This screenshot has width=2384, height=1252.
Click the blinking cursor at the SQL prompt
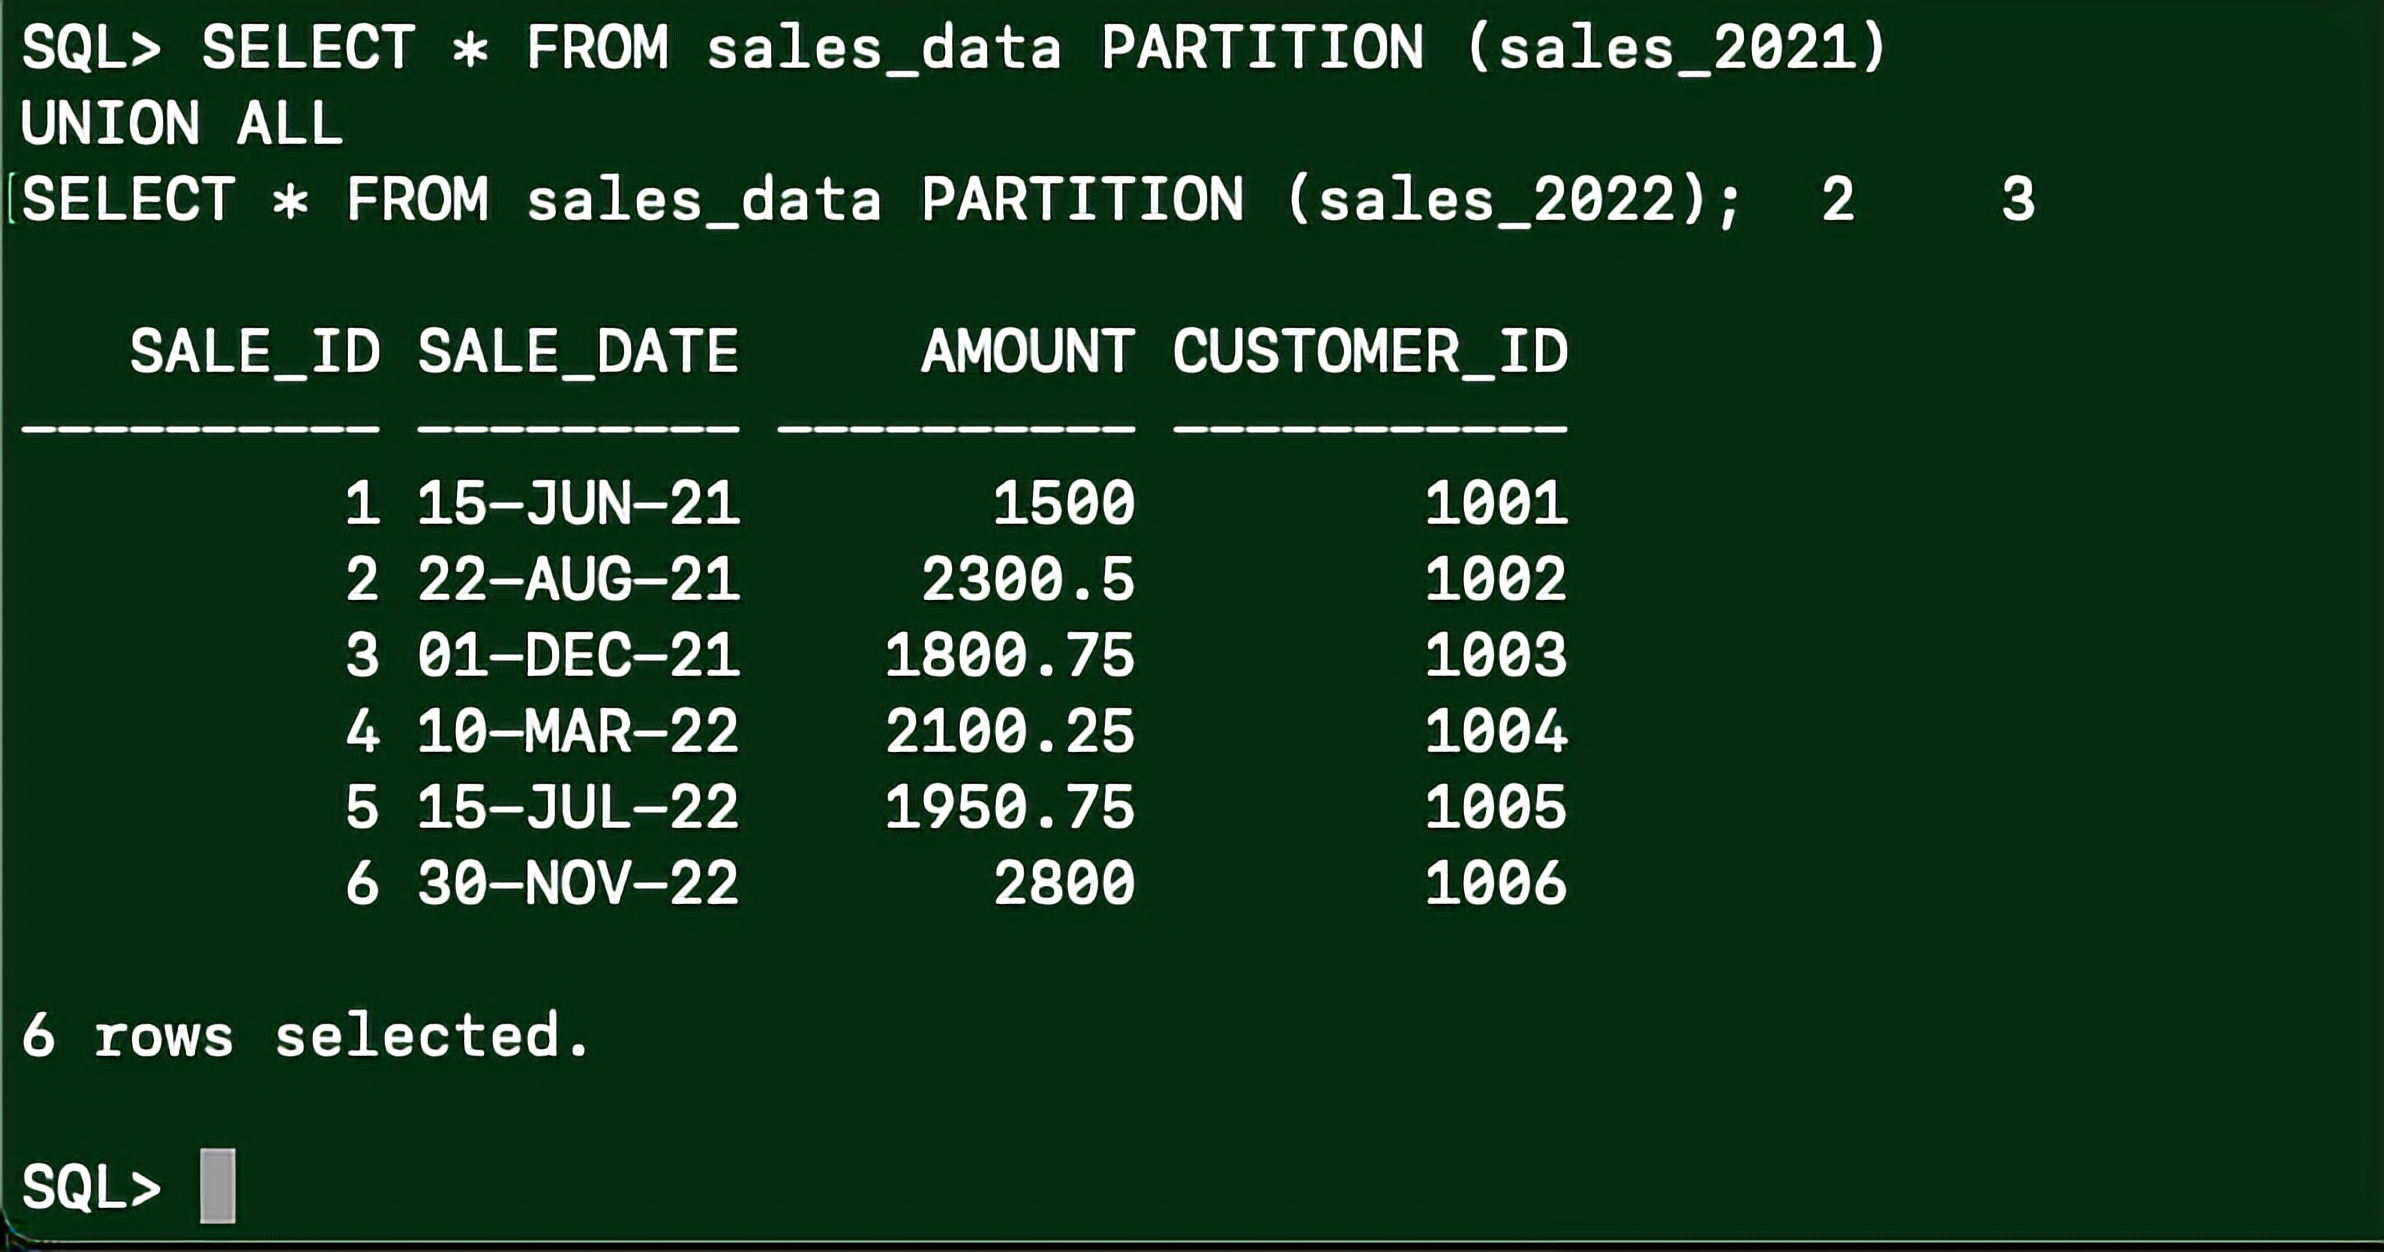click(217, 1186)
